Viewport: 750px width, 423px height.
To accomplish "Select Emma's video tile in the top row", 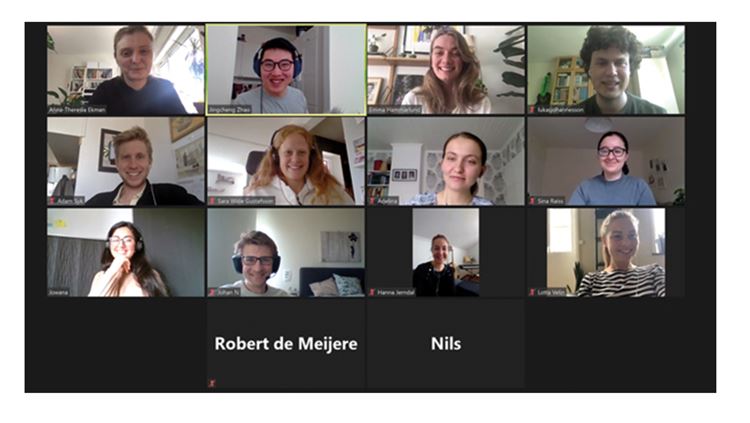I will 446,70.
